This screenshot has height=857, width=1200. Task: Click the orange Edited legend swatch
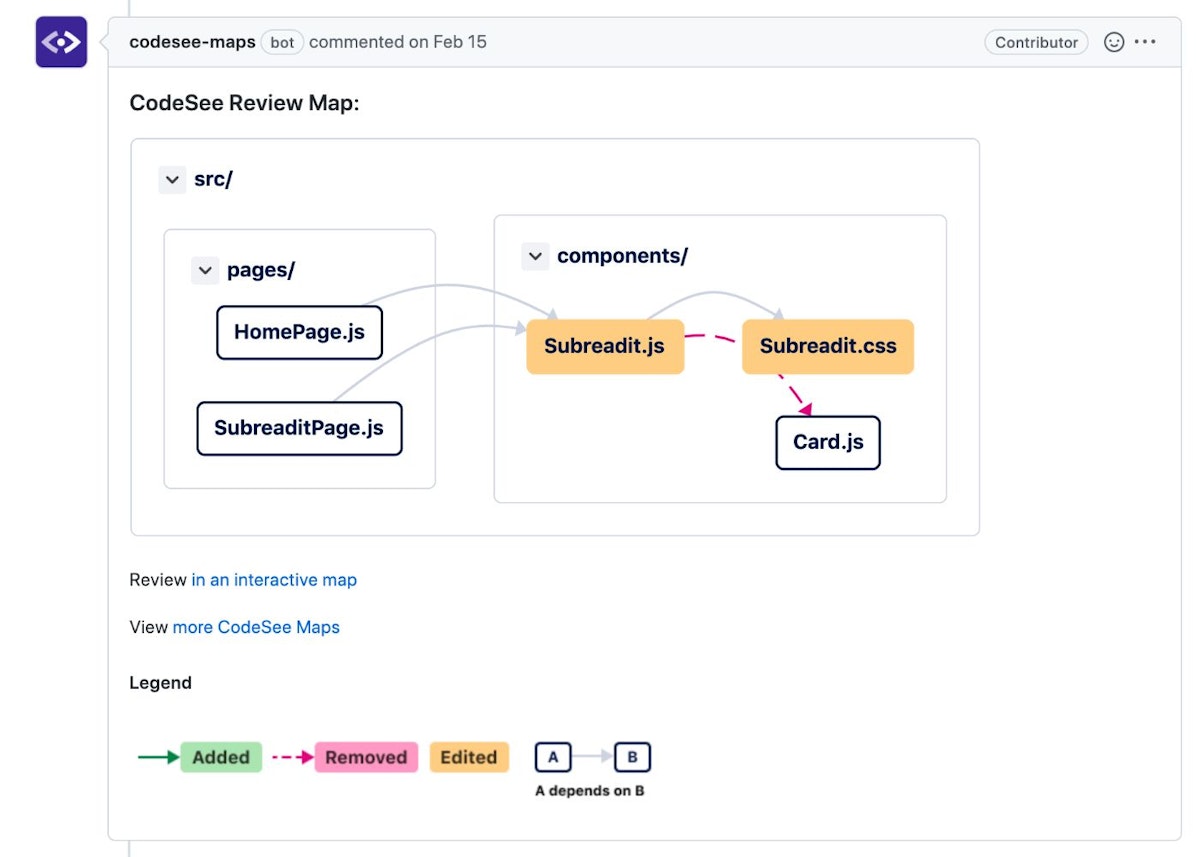[469, 757]
